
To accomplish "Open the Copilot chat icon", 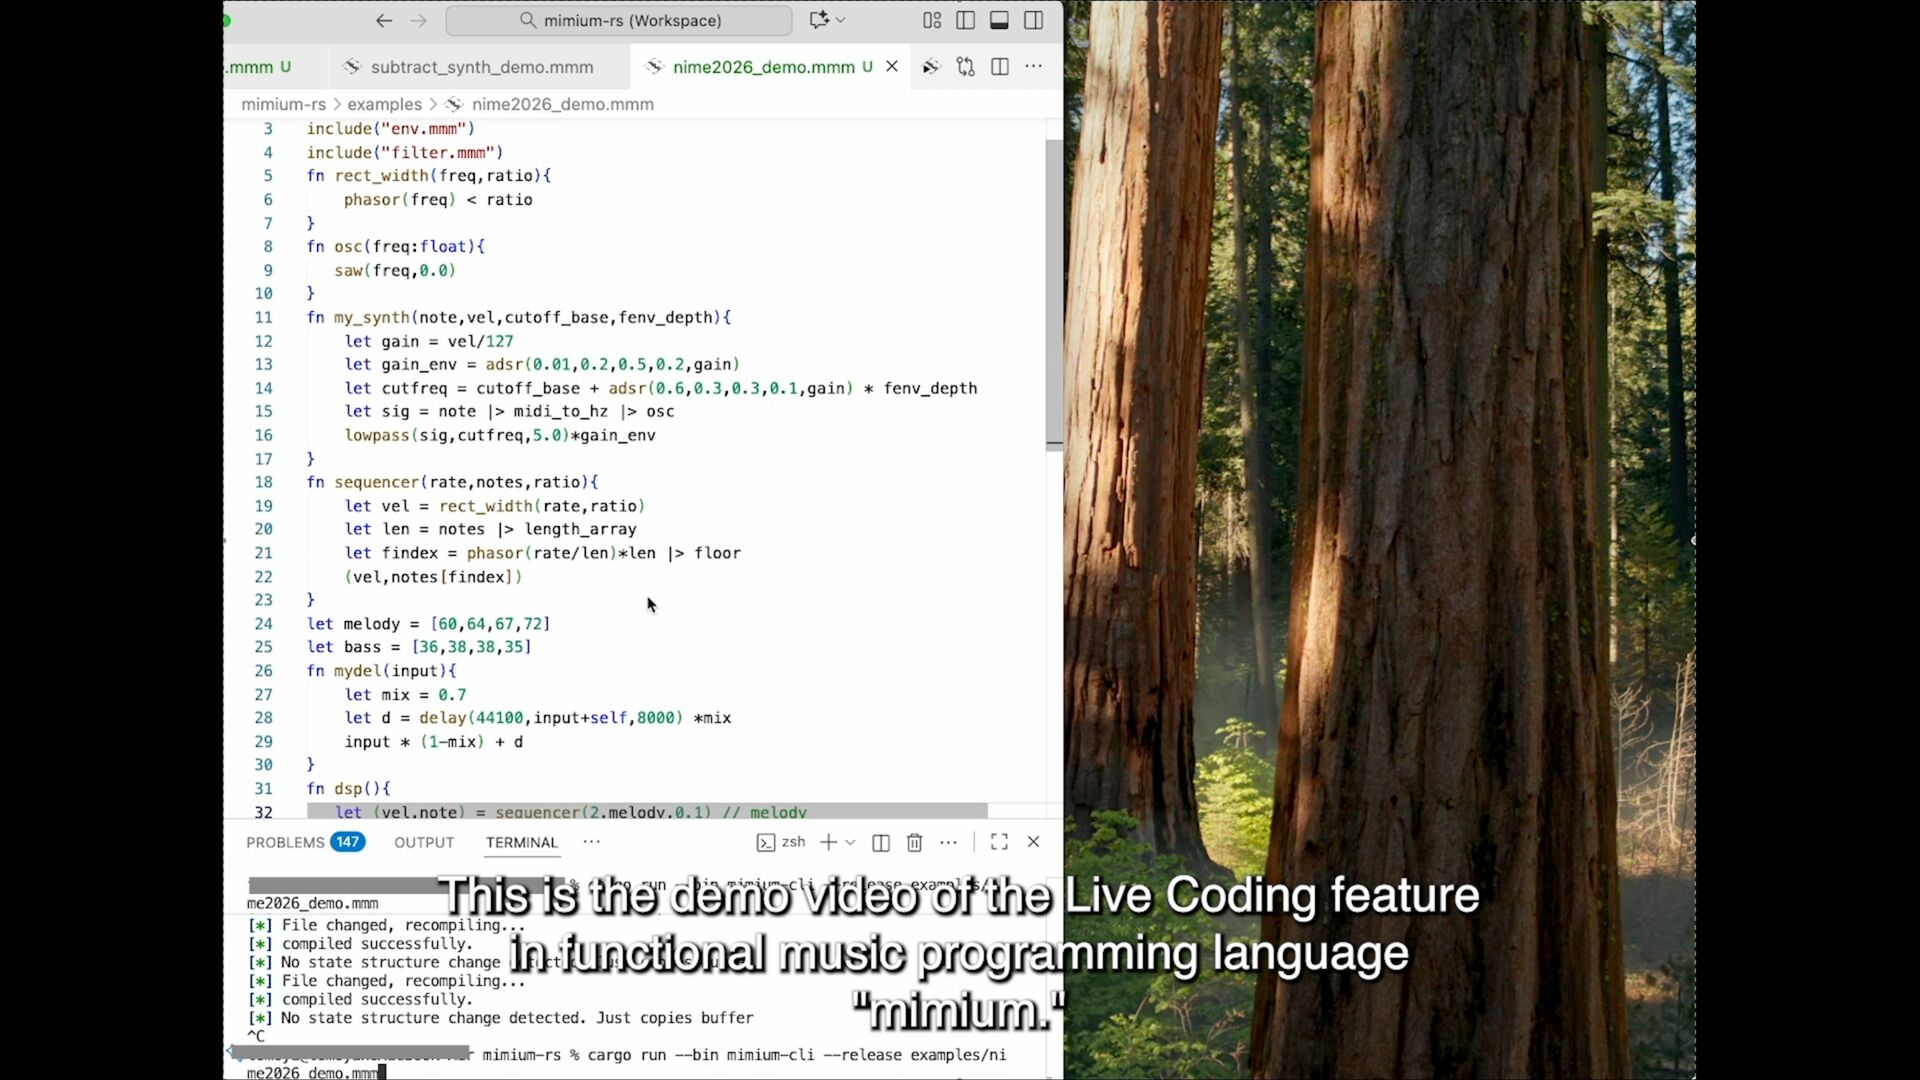I will 820,20.
